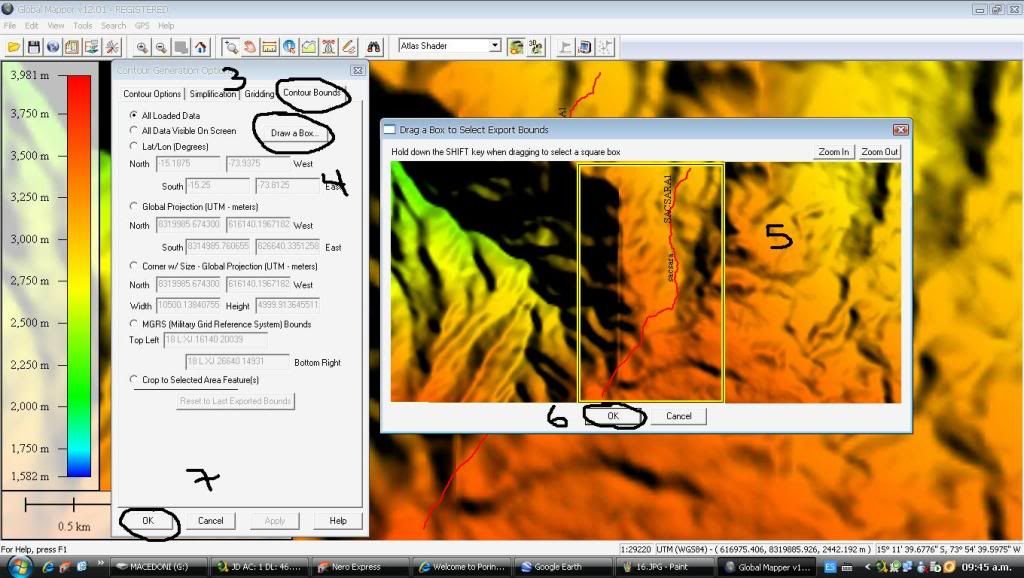Image resolution: width=1024 pixels, height=578 pixels.
Task: Click the MGRS Top Left field
Action: coord(215,340)
